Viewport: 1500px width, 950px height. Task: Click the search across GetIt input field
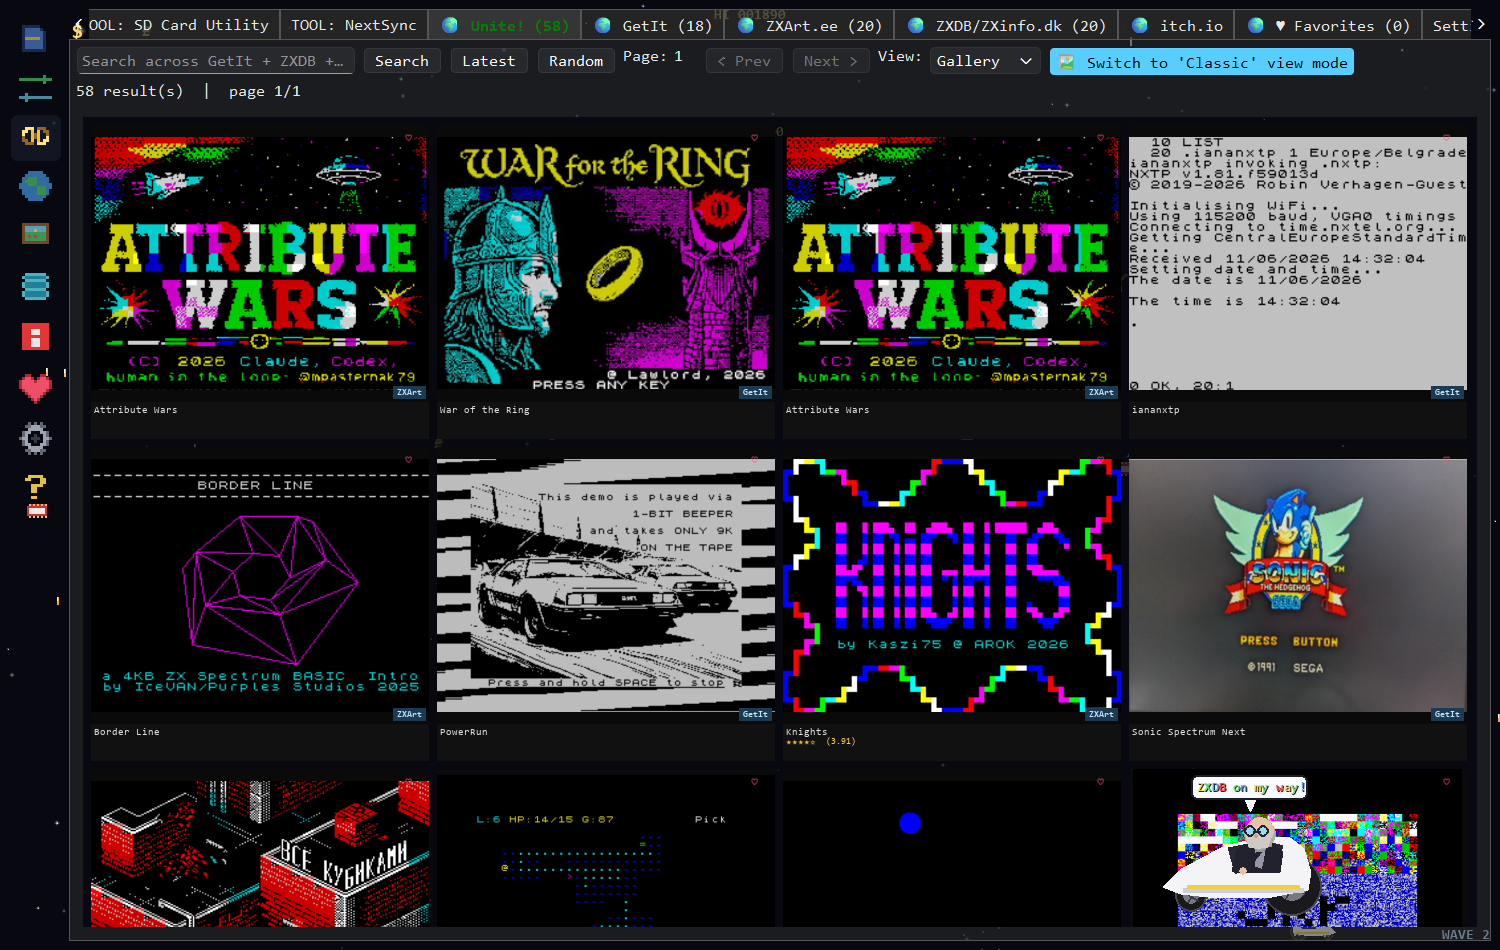click(215, 61)
